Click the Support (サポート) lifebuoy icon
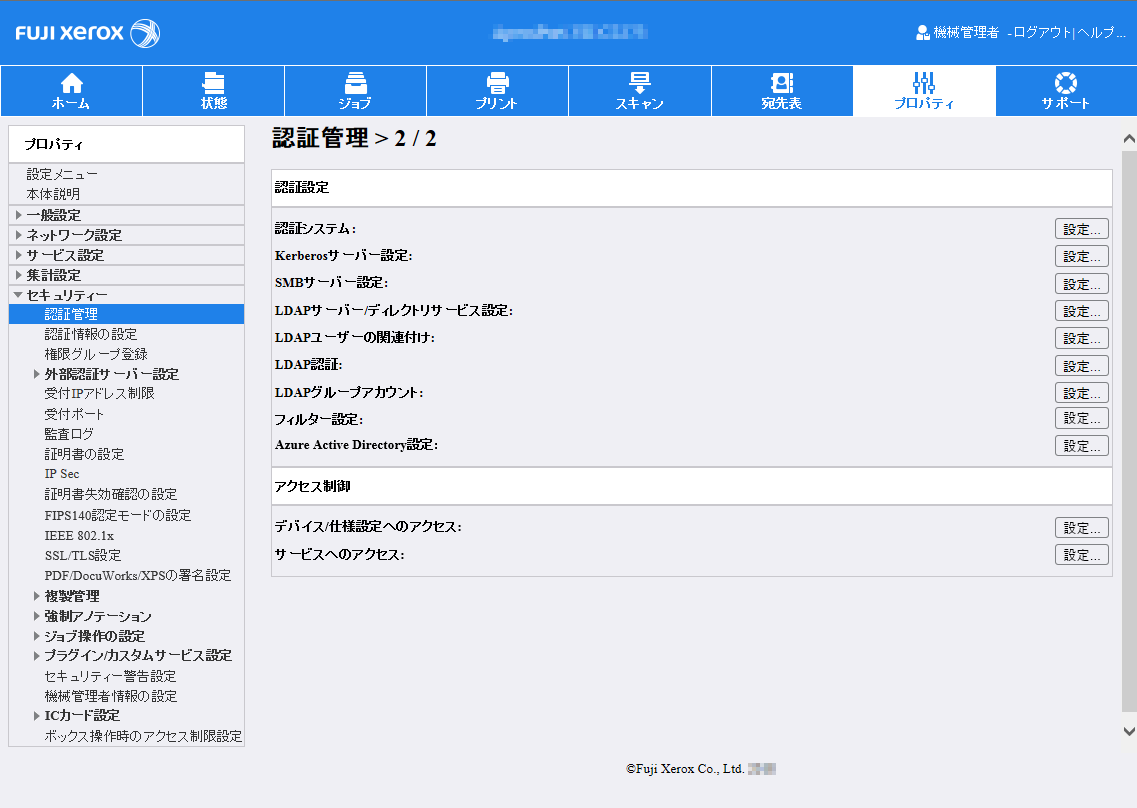The image size is (1137, 808). 1065,83
